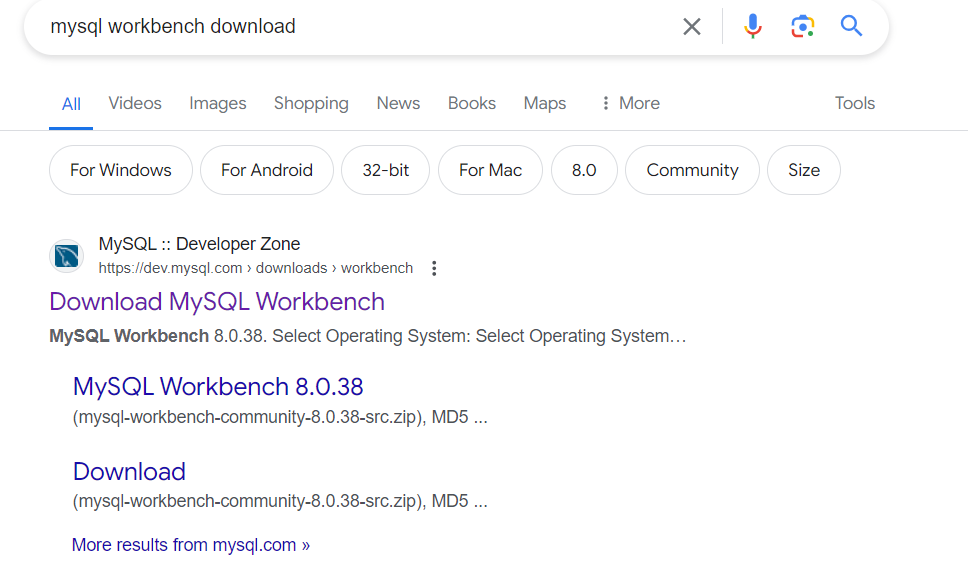Open Google Lens image search icon

pos(803,27)
